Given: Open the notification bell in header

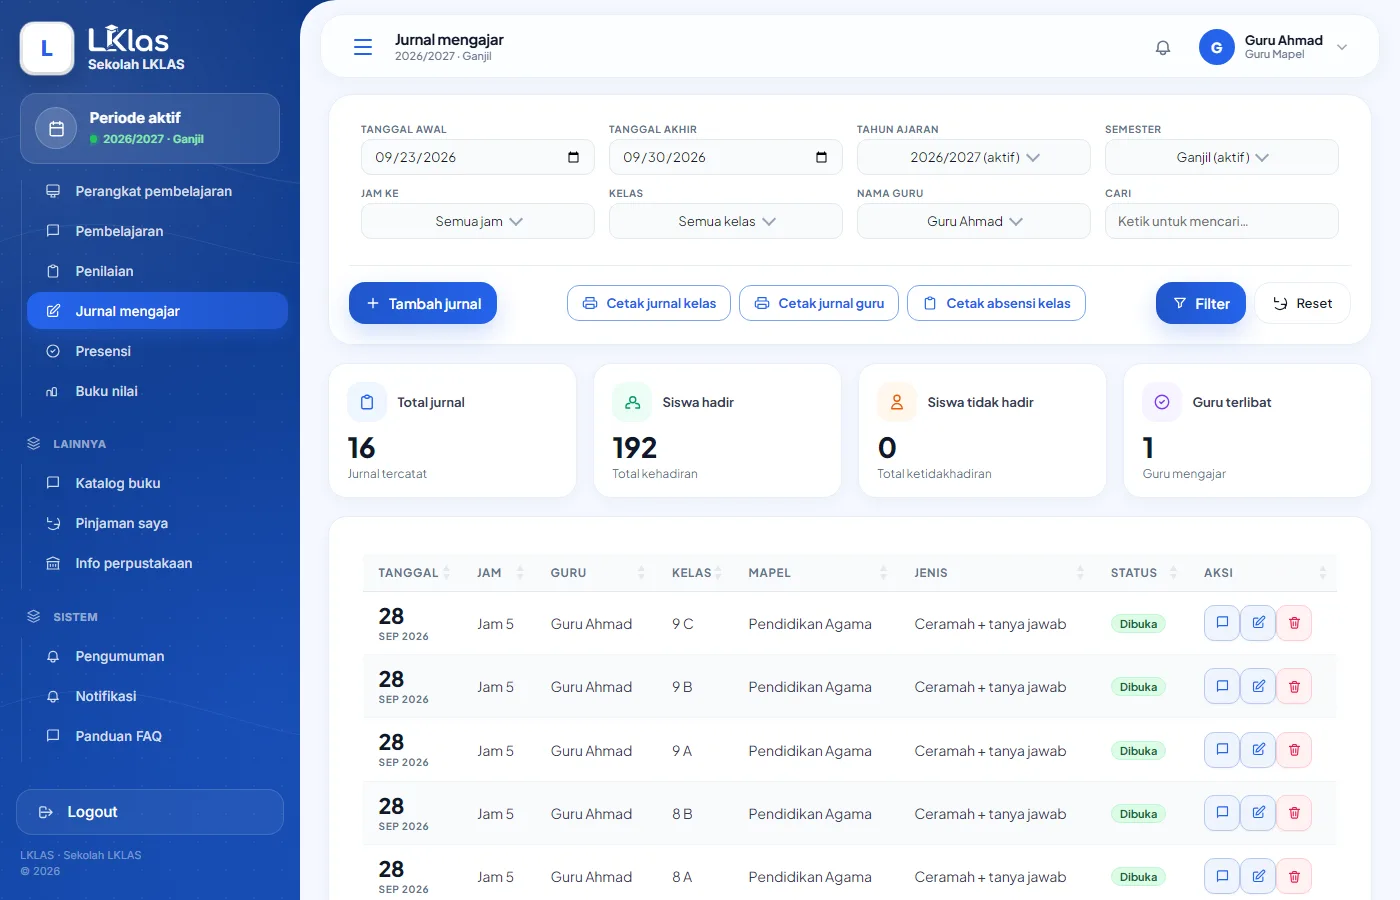Looking at the screenshot, I should coord(1163,47).
